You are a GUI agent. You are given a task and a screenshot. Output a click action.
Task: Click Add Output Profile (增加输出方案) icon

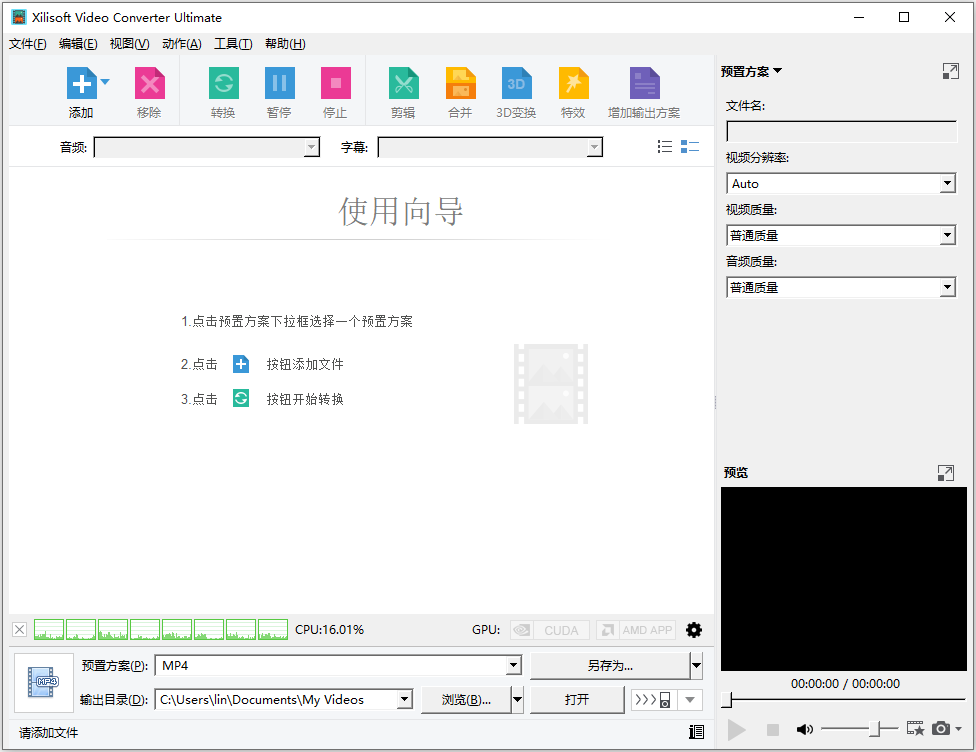point(644,83)
